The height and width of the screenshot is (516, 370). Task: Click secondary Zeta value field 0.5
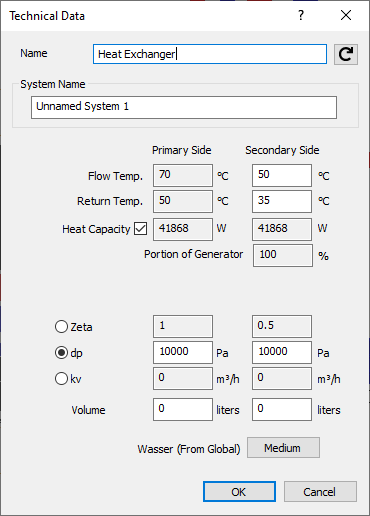click(282, 326)
